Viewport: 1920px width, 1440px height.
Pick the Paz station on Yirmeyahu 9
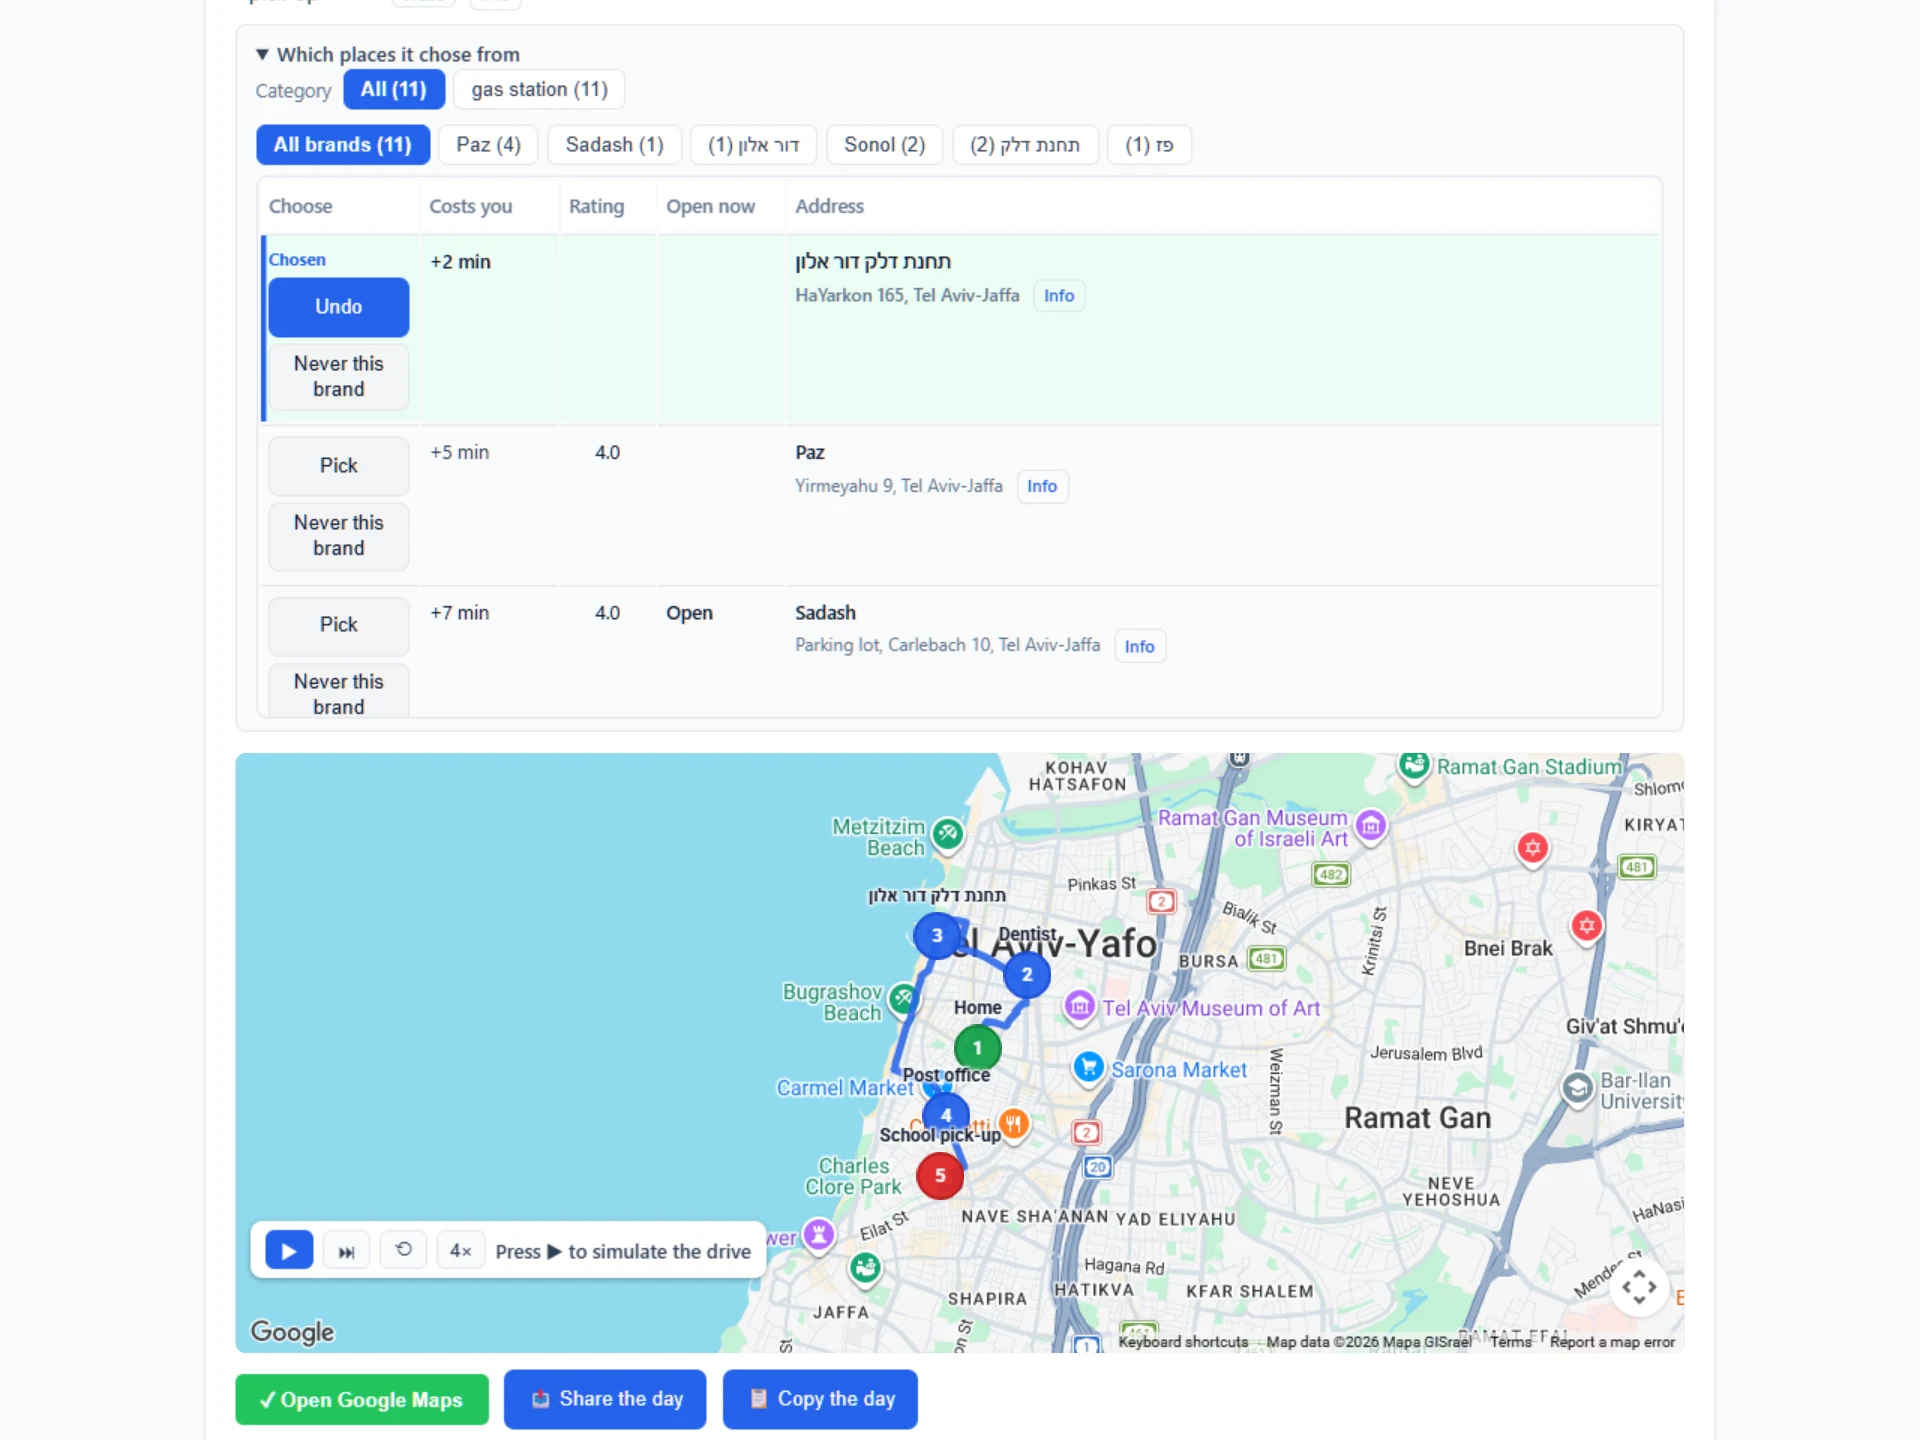coord(339,466)
